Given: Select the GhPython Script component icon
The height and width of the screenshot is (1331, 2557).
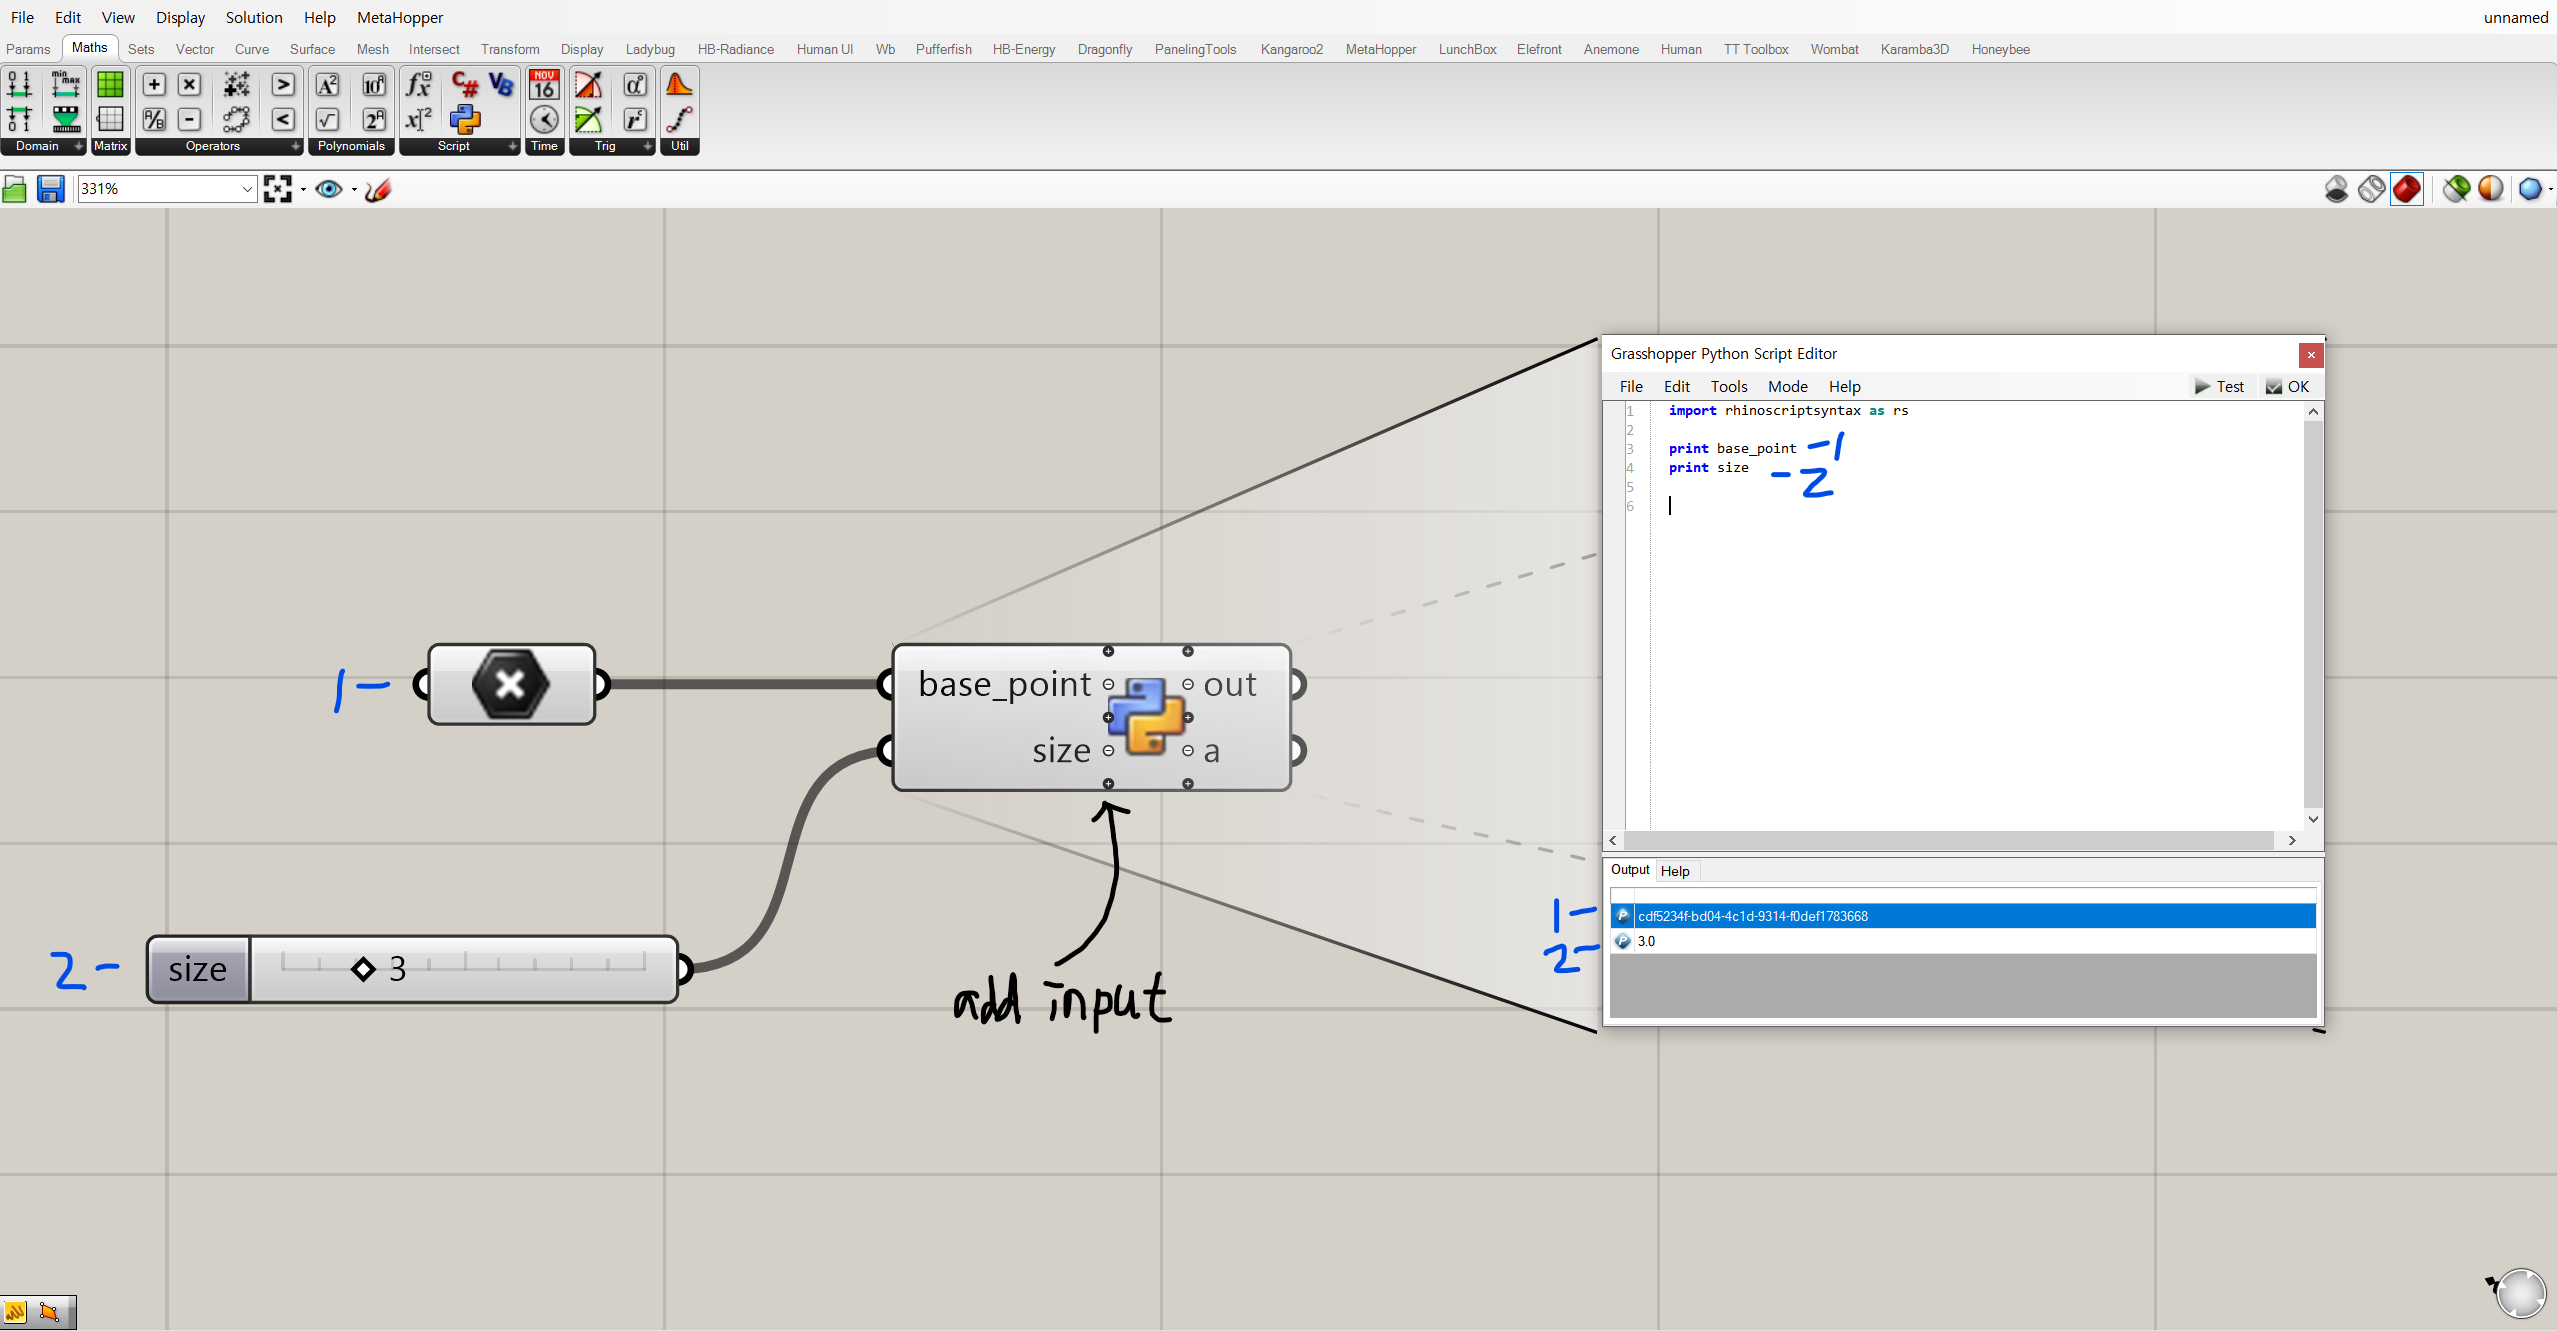Looking at the screenshot, I should pyautogui.click(x=465, y=120).
